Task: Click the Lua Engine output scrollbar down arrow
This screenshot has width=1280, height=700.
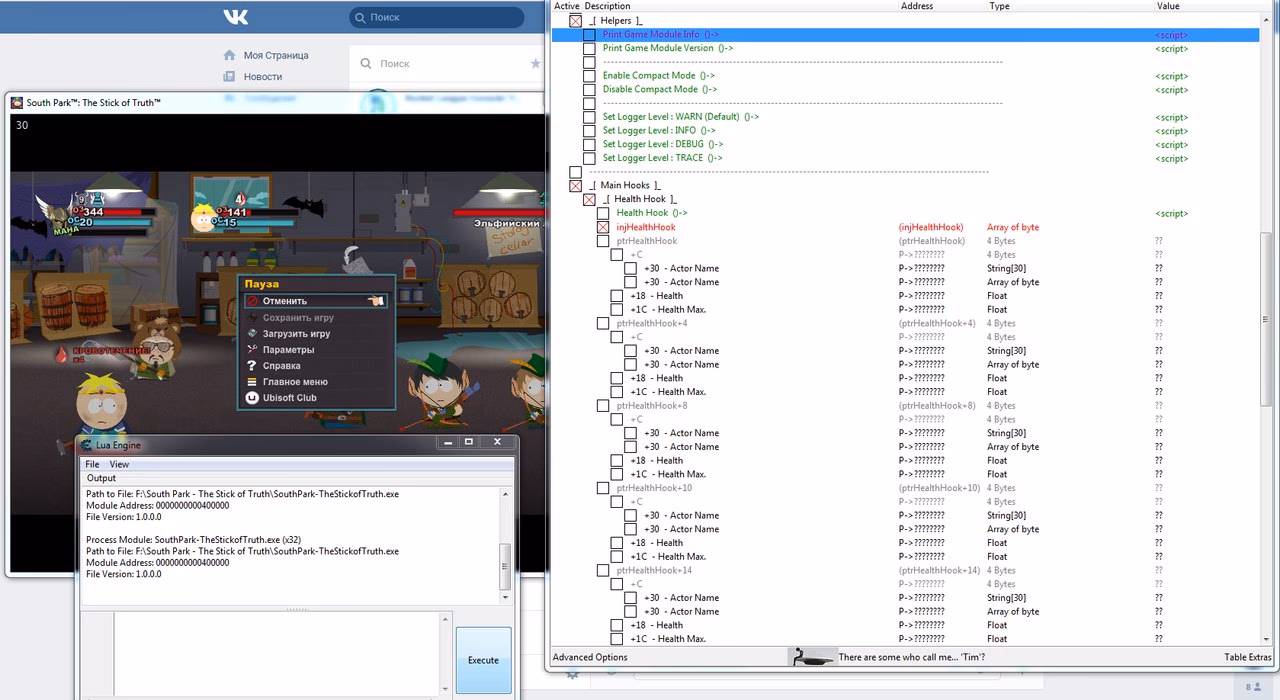Action: pyautogui.click(x=505, y=599)
